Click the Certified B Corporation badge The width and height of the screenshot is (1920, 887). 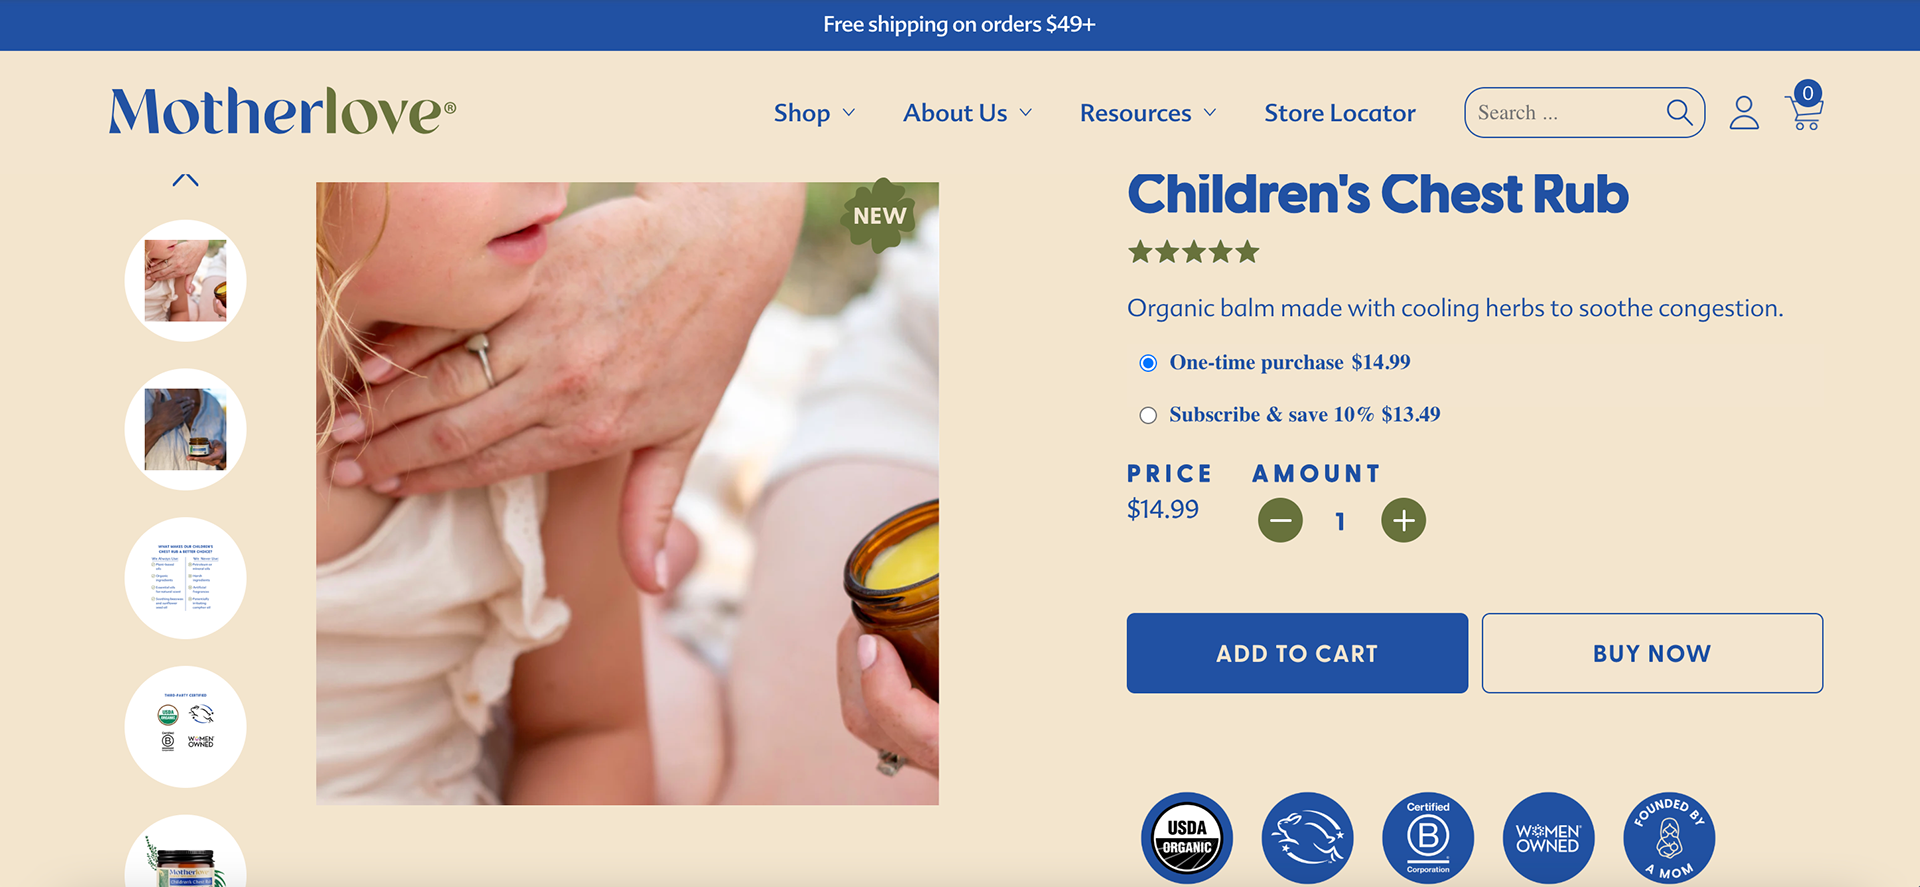click(x=1428, y=838)
